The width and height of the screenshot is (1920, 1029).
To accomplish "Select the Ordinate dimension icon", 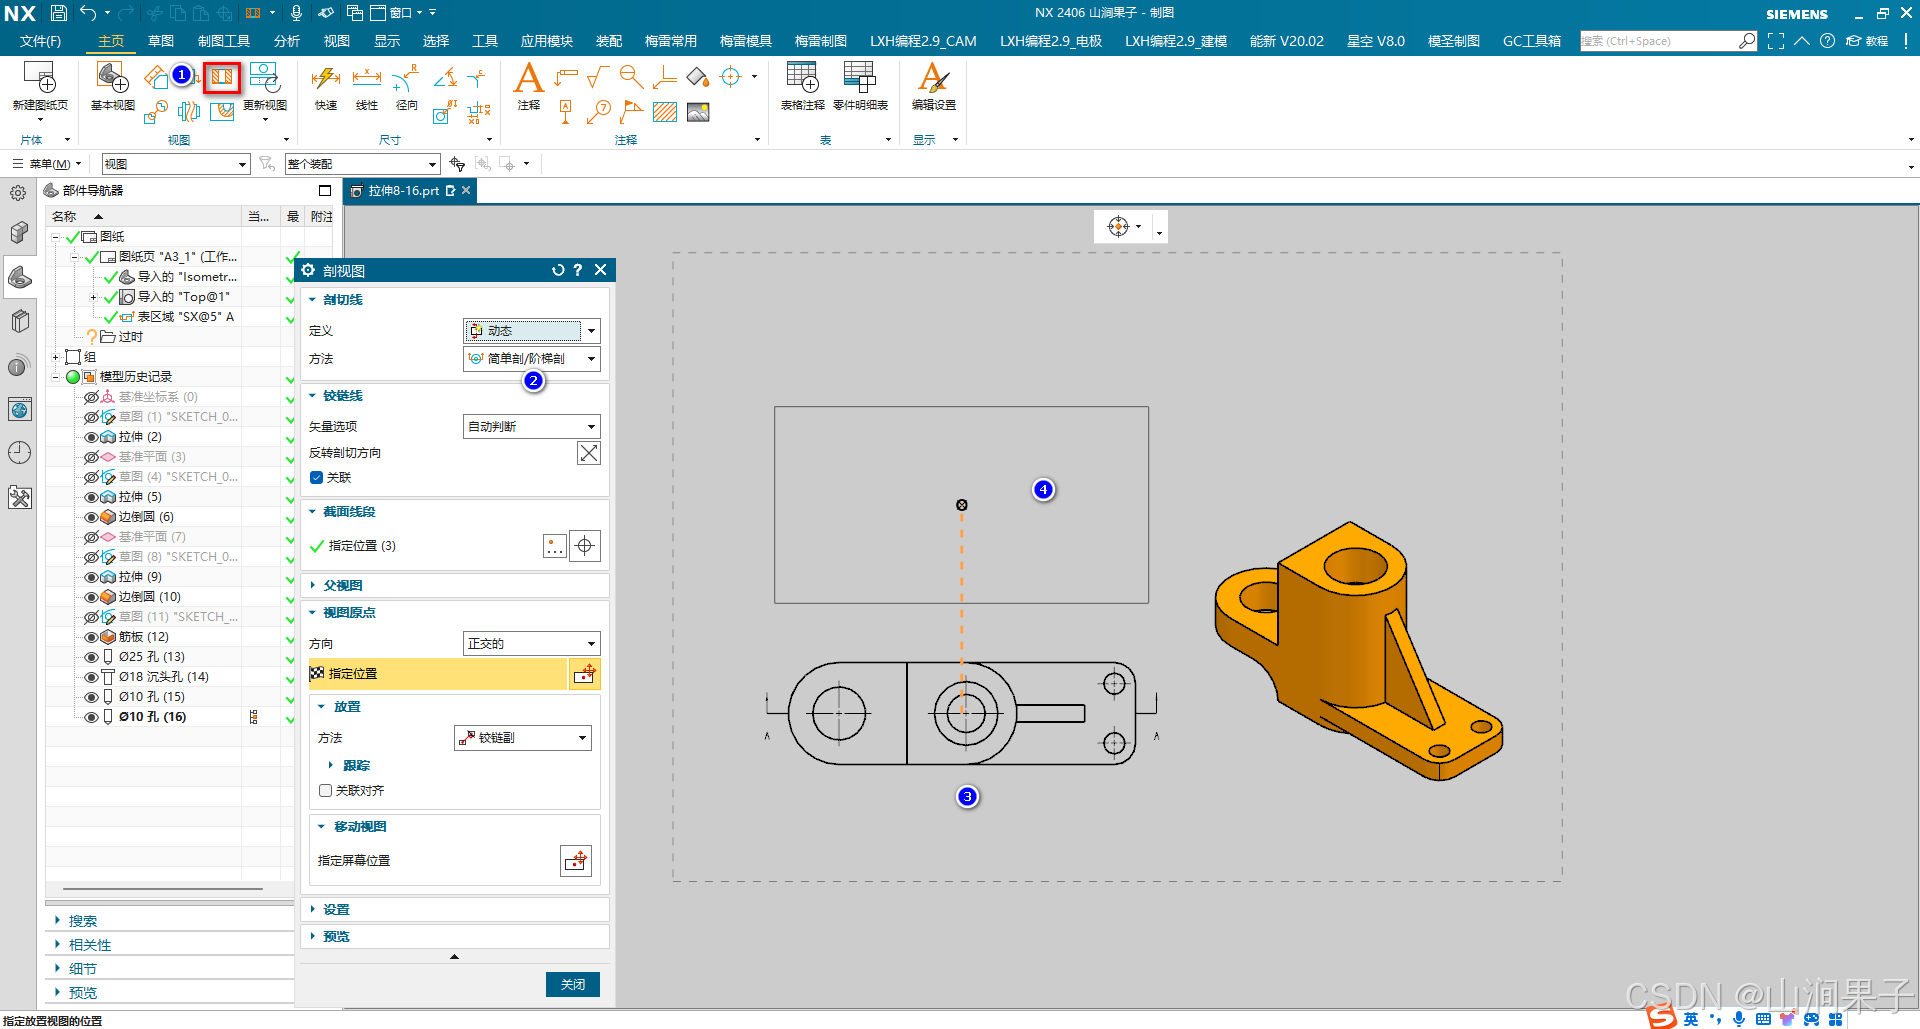I will pyautogui.click(x=479, y=112).
